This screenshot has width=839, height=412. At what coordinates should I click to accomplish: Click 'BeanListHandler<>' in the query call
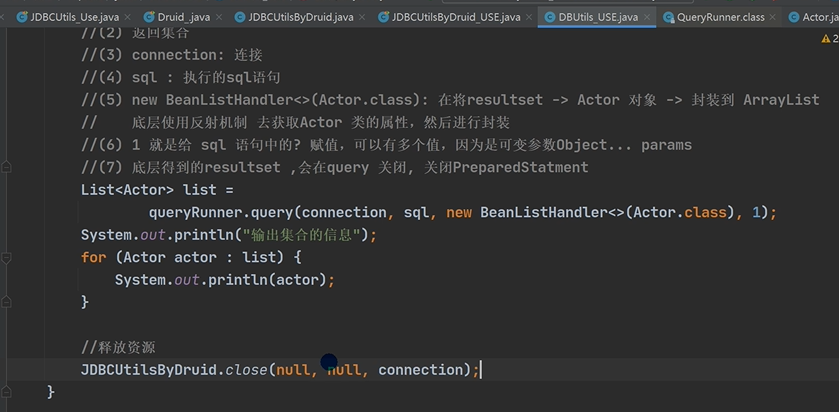point(553,212)
